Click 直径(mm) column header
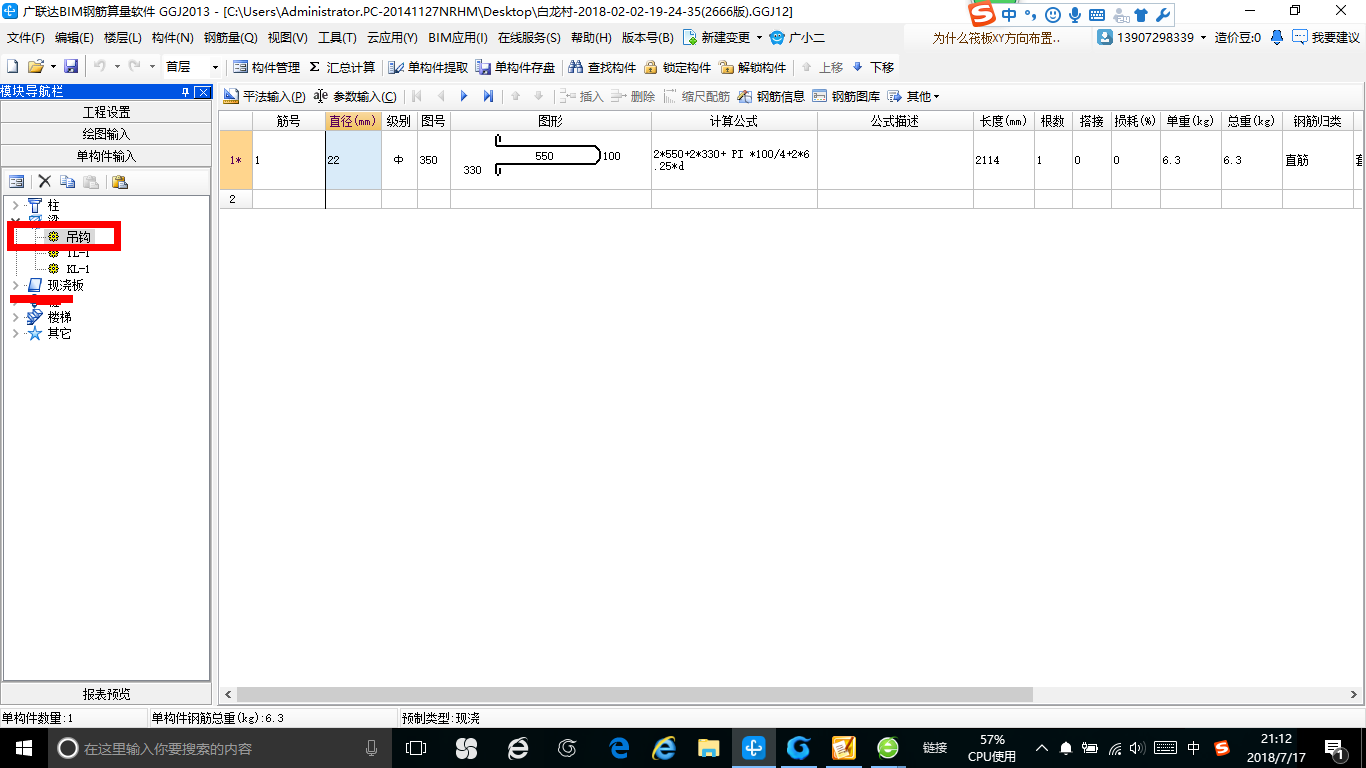1366x768 pixels. click(x=353, y=121)
